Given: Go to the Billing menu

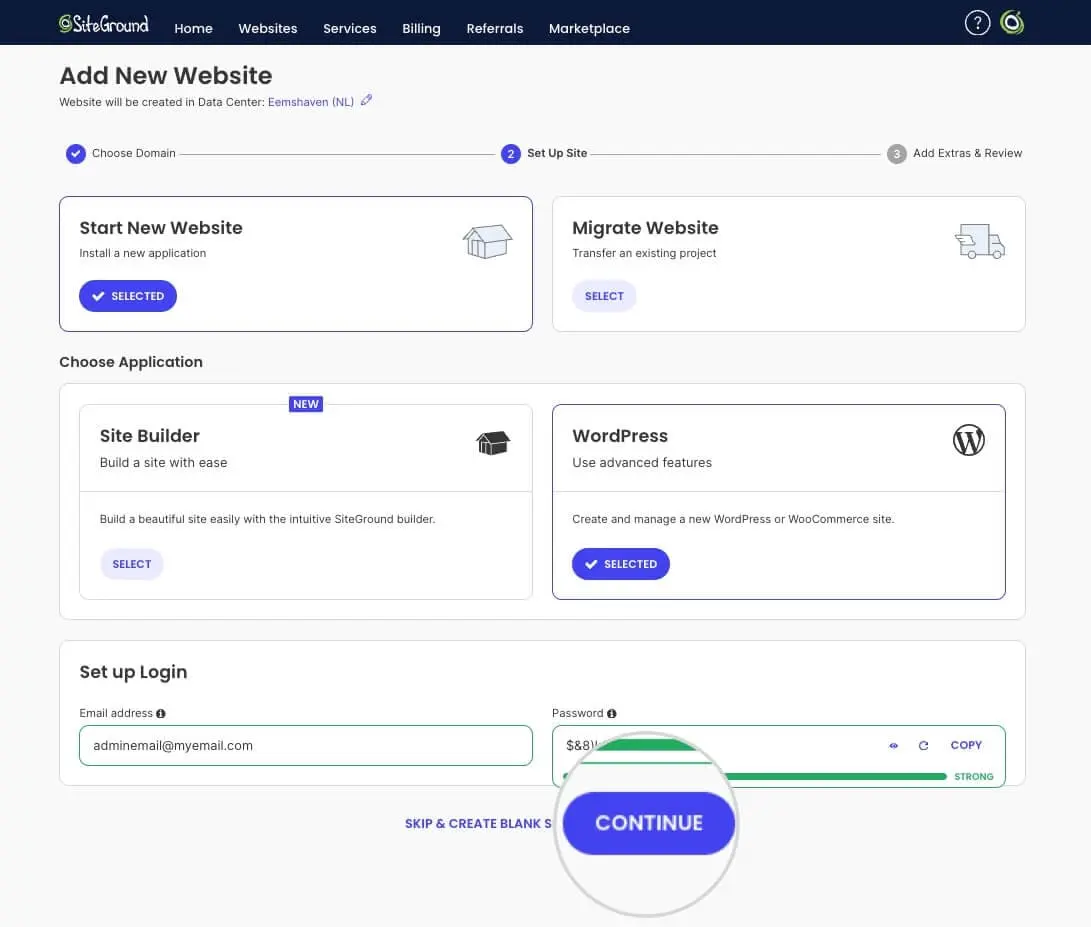Looking at the screenshot, I should [x=421, y=28].
